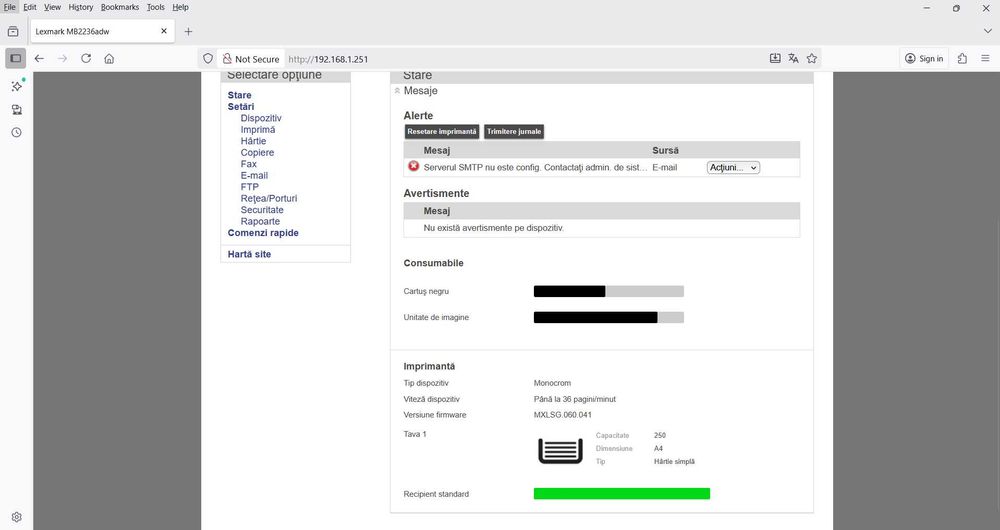Open Imprimă settings
Screen dimensions: 1000x530
(x=258, y=129)
